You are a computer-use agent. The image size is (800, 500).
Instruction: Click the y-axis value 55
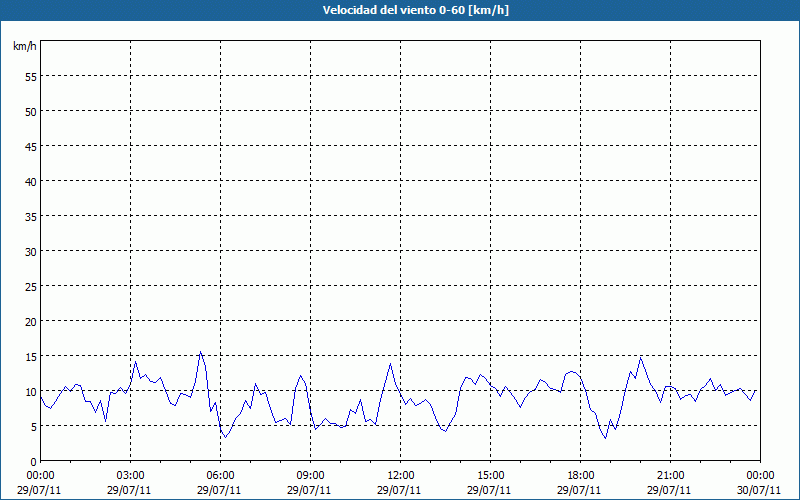coord(31,77)
